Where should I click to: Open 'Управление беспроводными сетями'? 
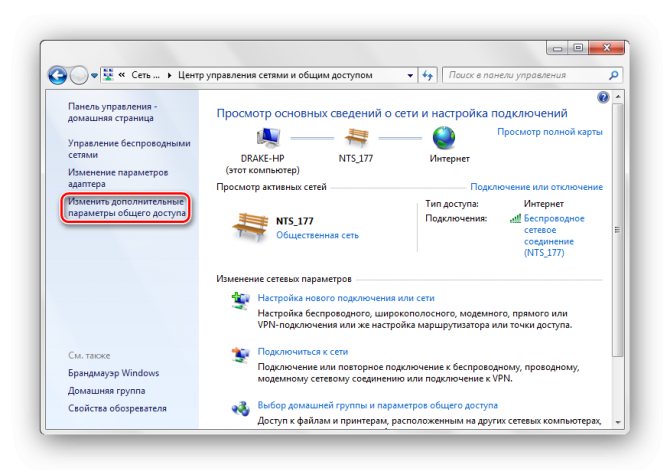pyautogui.click(x=129, y=149)
